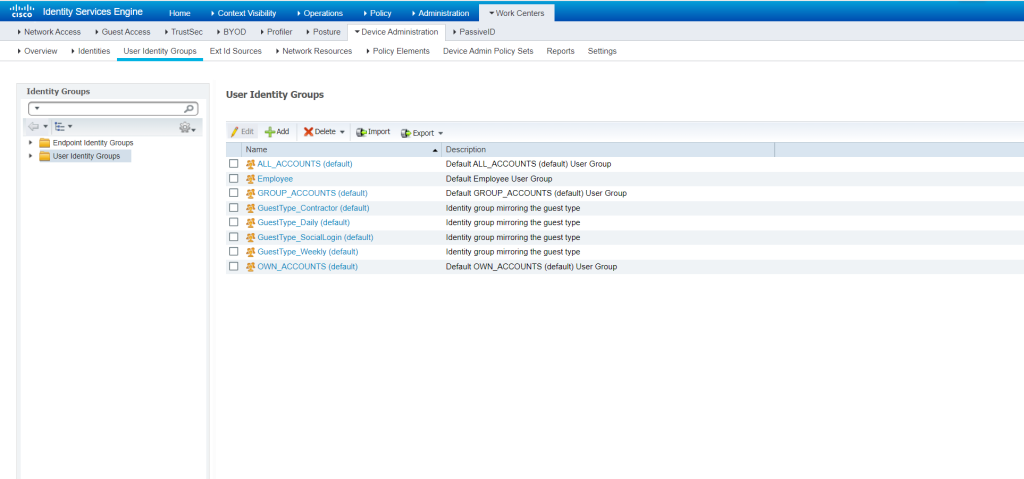Open the Settings tab
The height and width of the screenshot is (479, 1024).
point(602,51)
